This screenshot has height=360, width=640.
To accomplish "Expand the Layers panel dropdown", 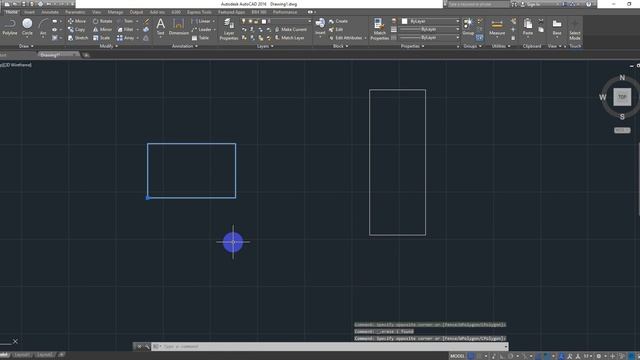I will click(265, 46).
